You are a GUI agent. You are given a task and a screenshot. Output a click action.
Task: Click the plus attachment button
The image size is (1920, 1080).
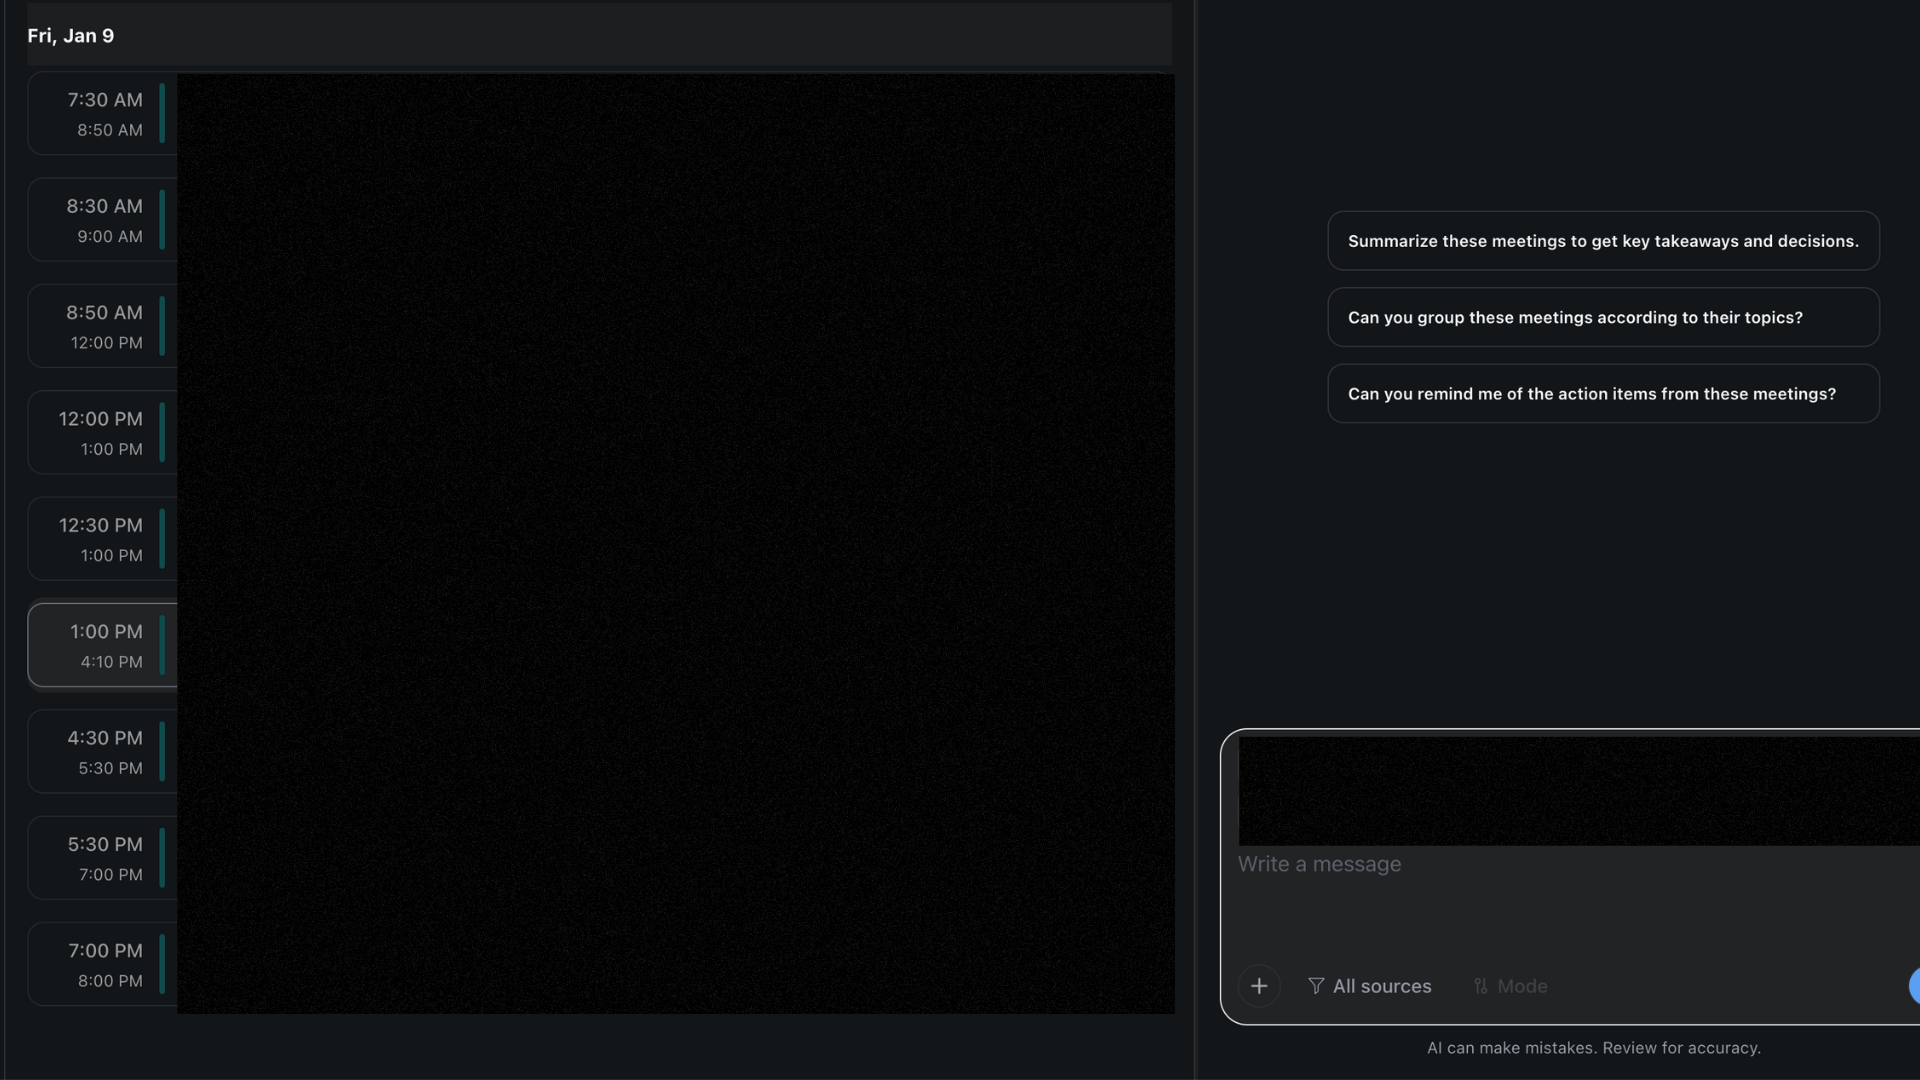pos(1259,986)
